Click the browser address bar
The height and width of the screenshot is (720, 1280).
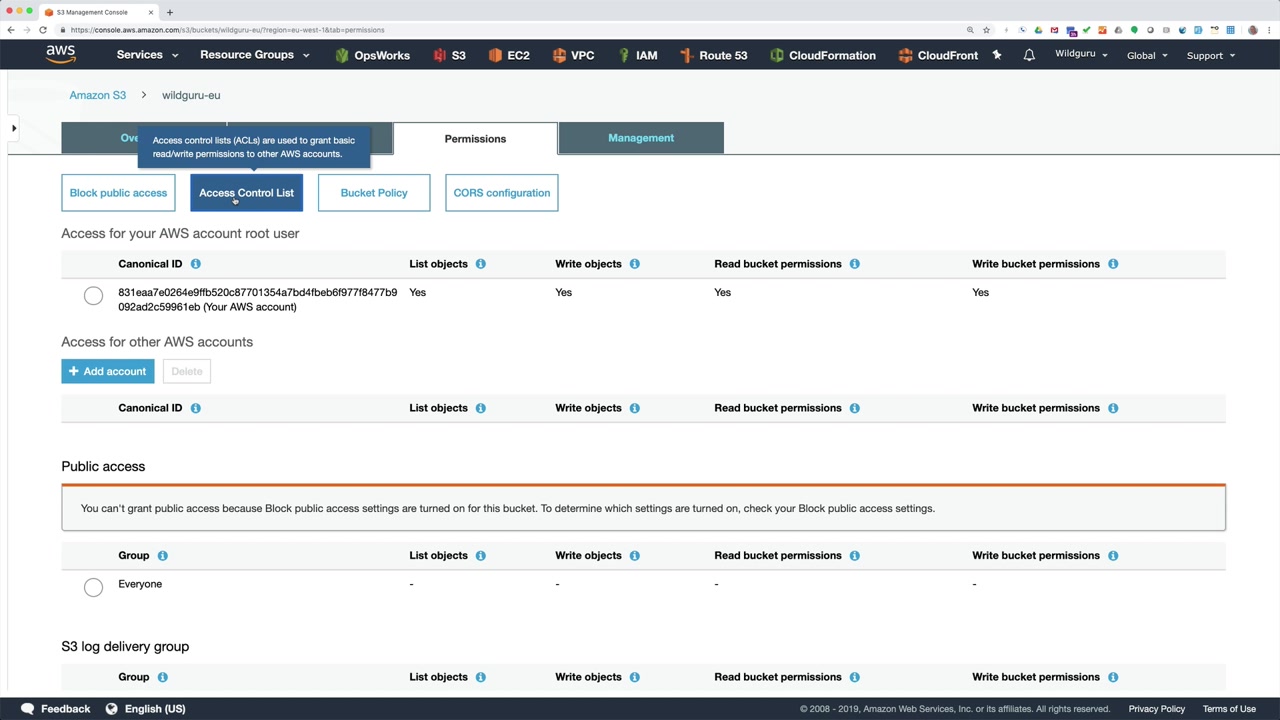(510, 30)
